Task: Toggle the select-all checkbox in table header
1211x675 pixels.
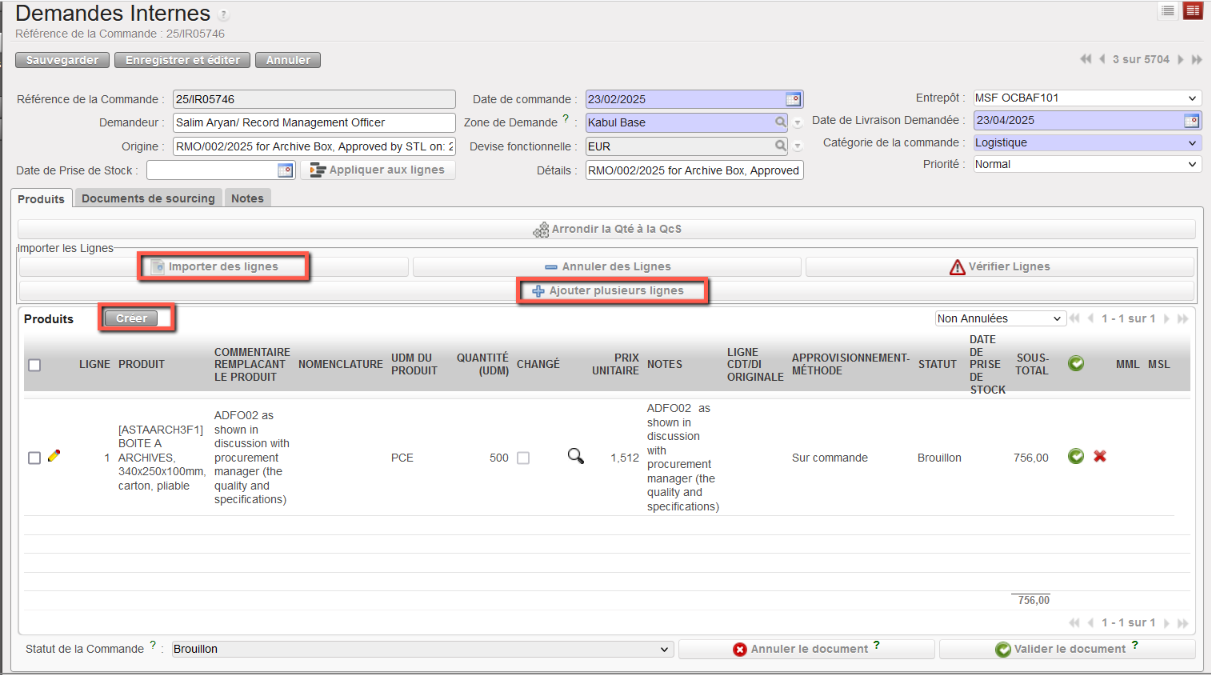Action: coord(35,365)
